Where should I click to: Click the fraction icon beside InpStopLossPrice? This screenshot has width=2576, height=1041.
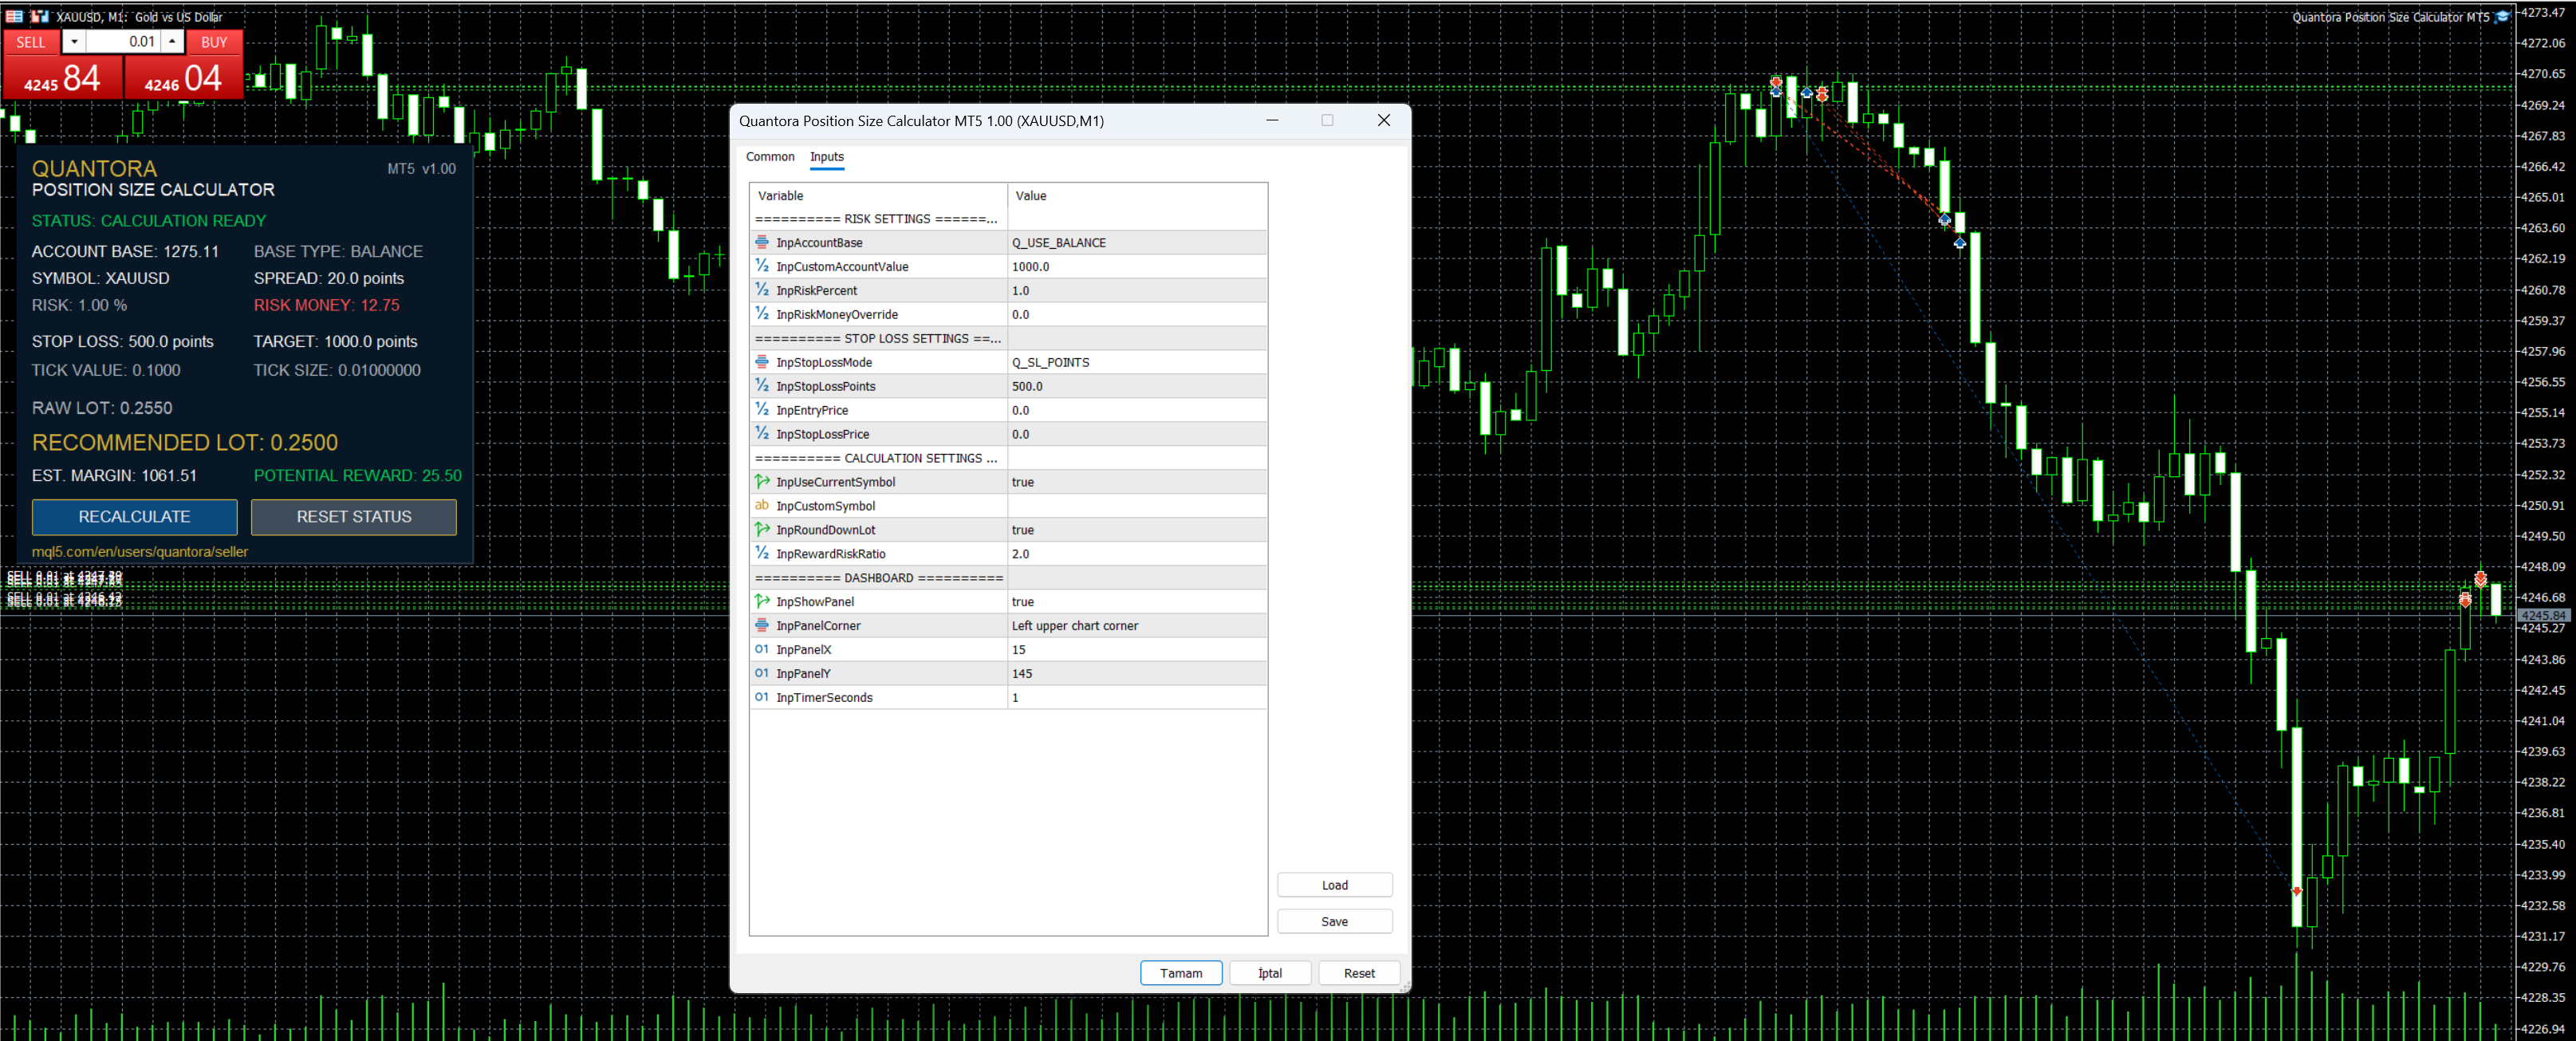click(x=762, y=434)
